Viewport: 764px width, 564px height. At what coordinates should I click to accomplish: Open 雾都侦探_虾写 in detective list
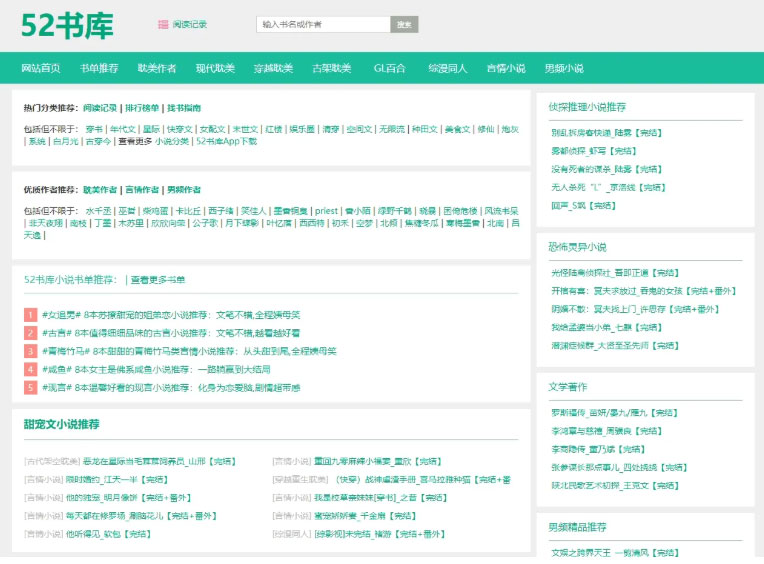pos(593,151)
